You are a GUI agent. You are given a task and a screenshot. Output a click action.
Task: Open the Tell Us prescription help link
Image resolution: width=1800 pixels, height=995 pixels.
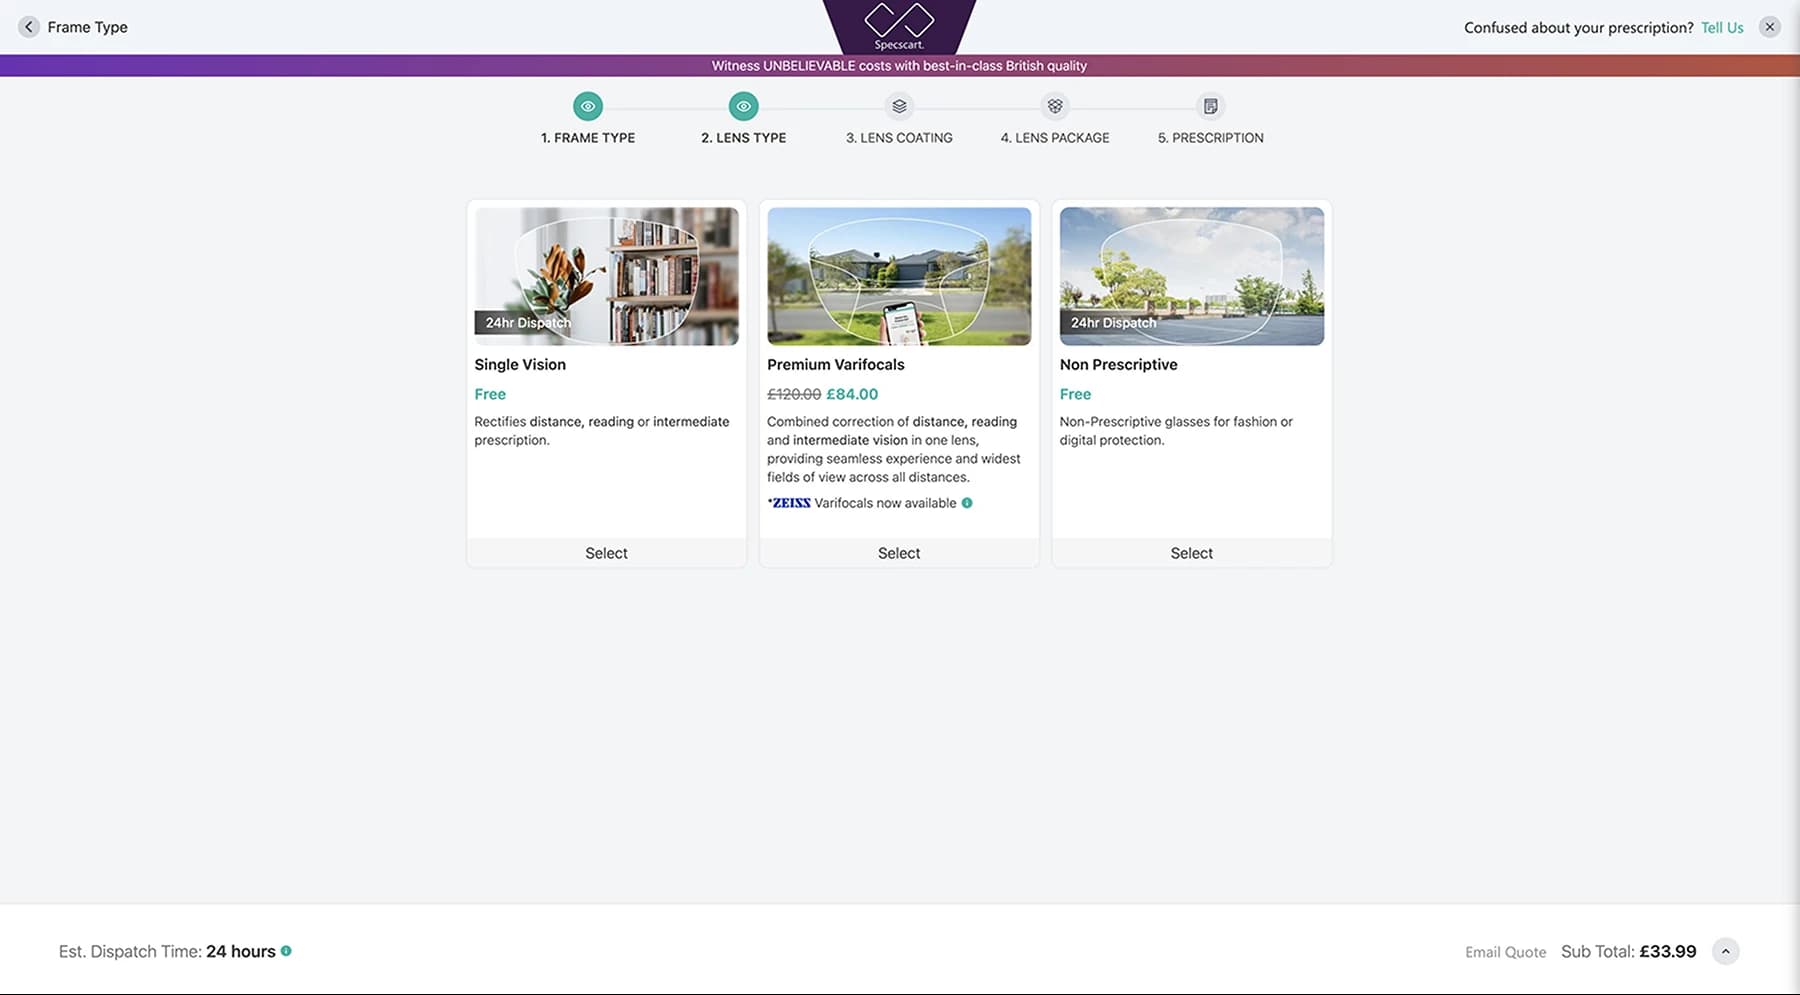[x=1721, y=28]
